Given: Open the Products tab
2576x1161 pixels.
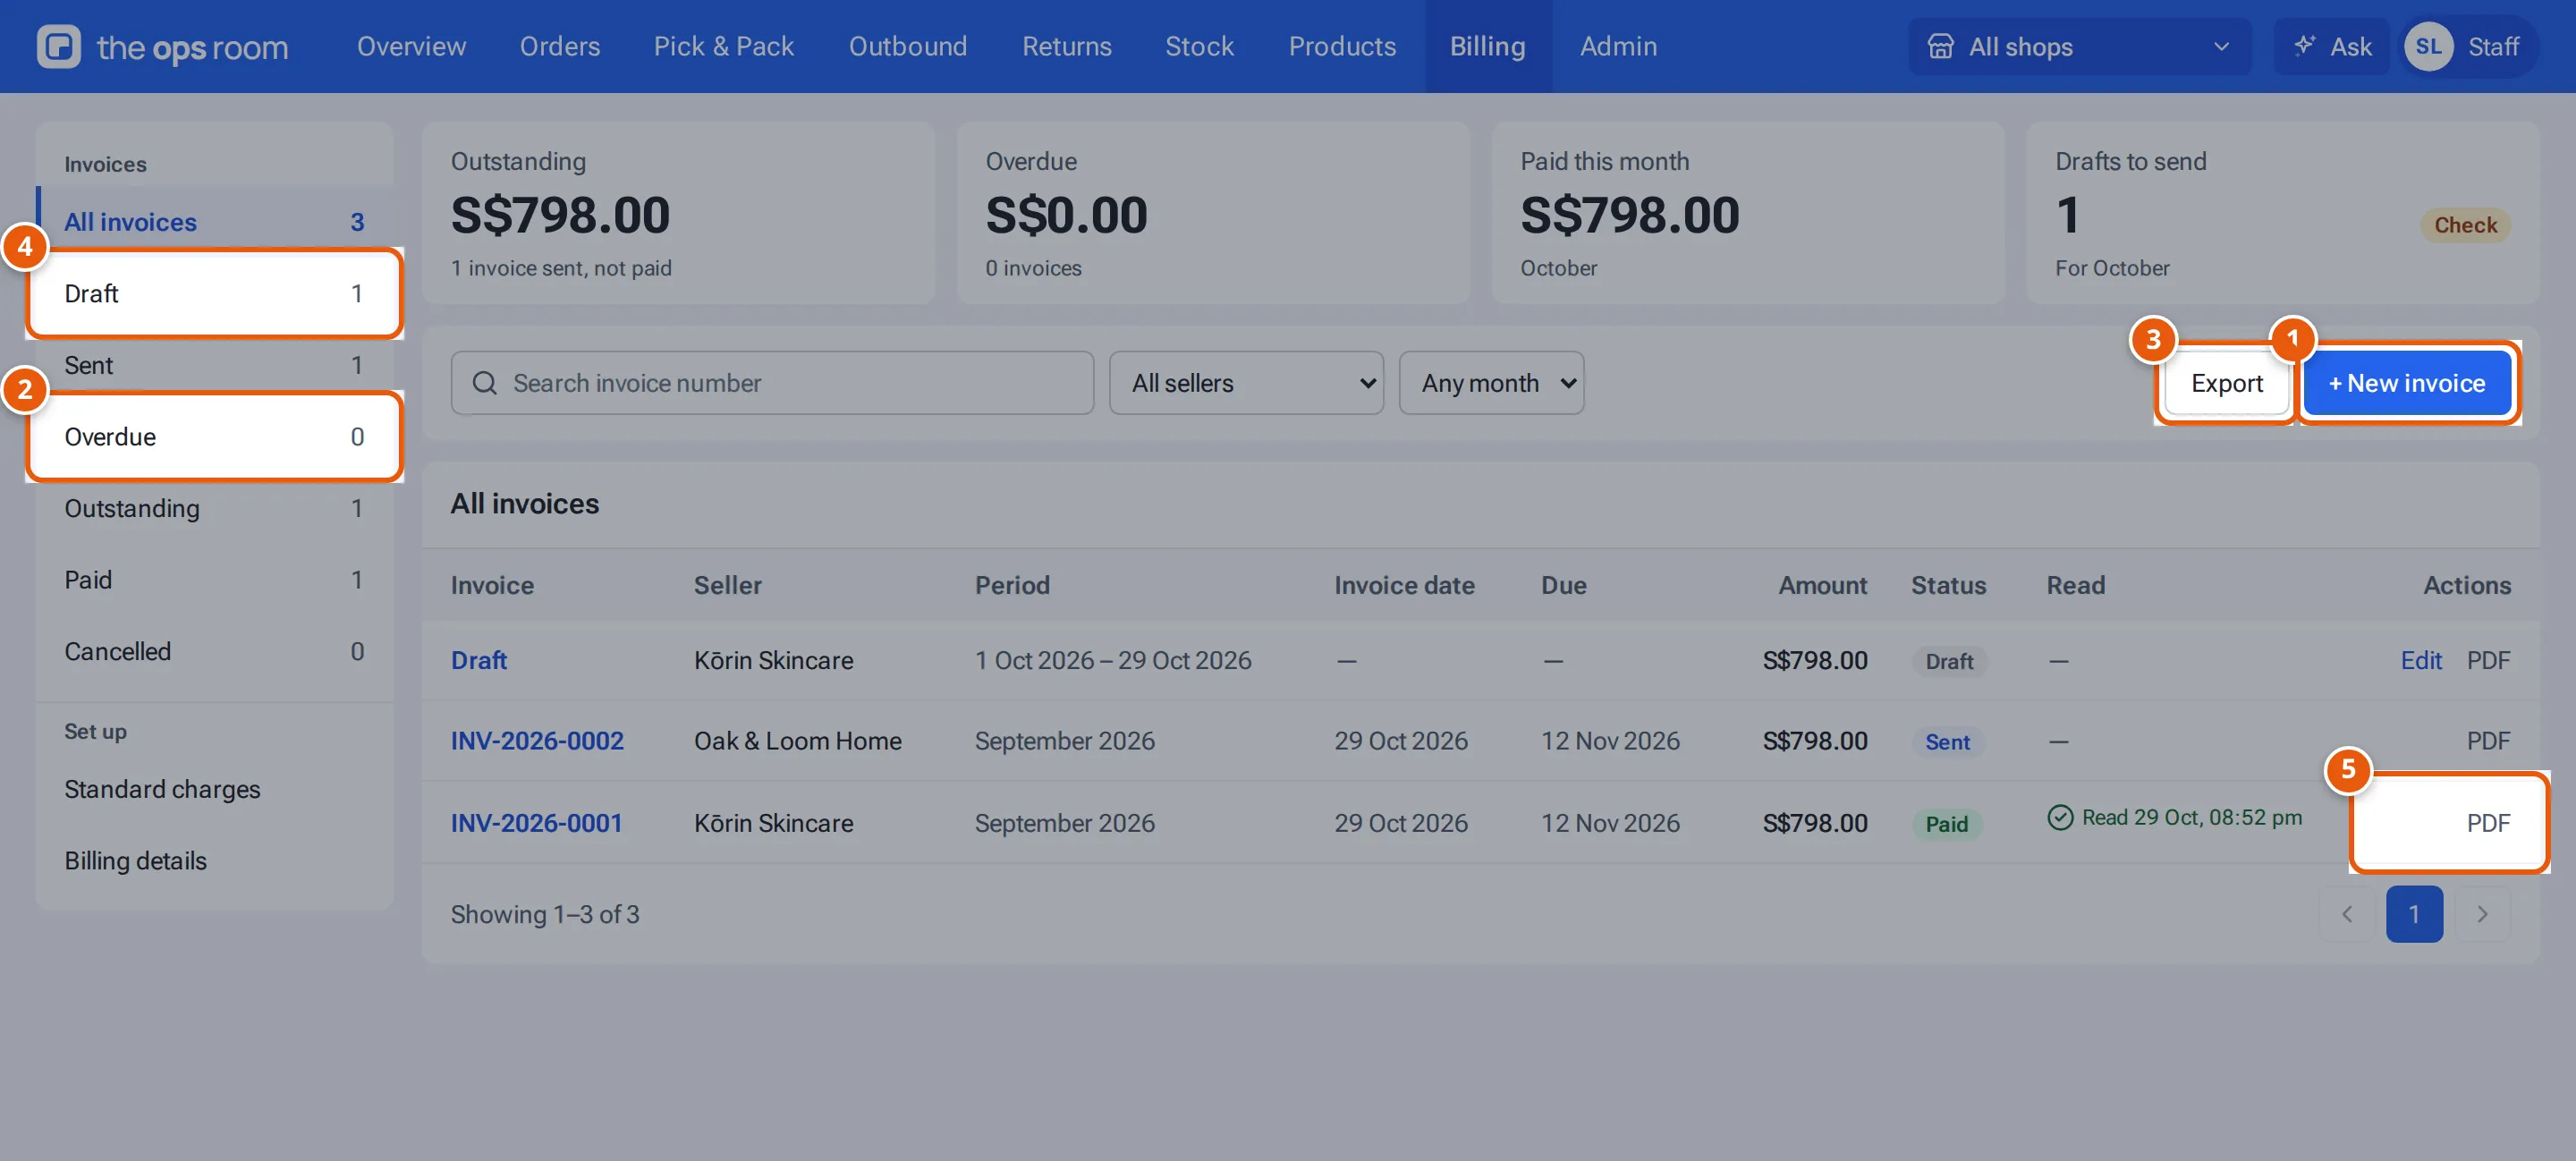Looking at the screenshot, I should coord(1342,47).
